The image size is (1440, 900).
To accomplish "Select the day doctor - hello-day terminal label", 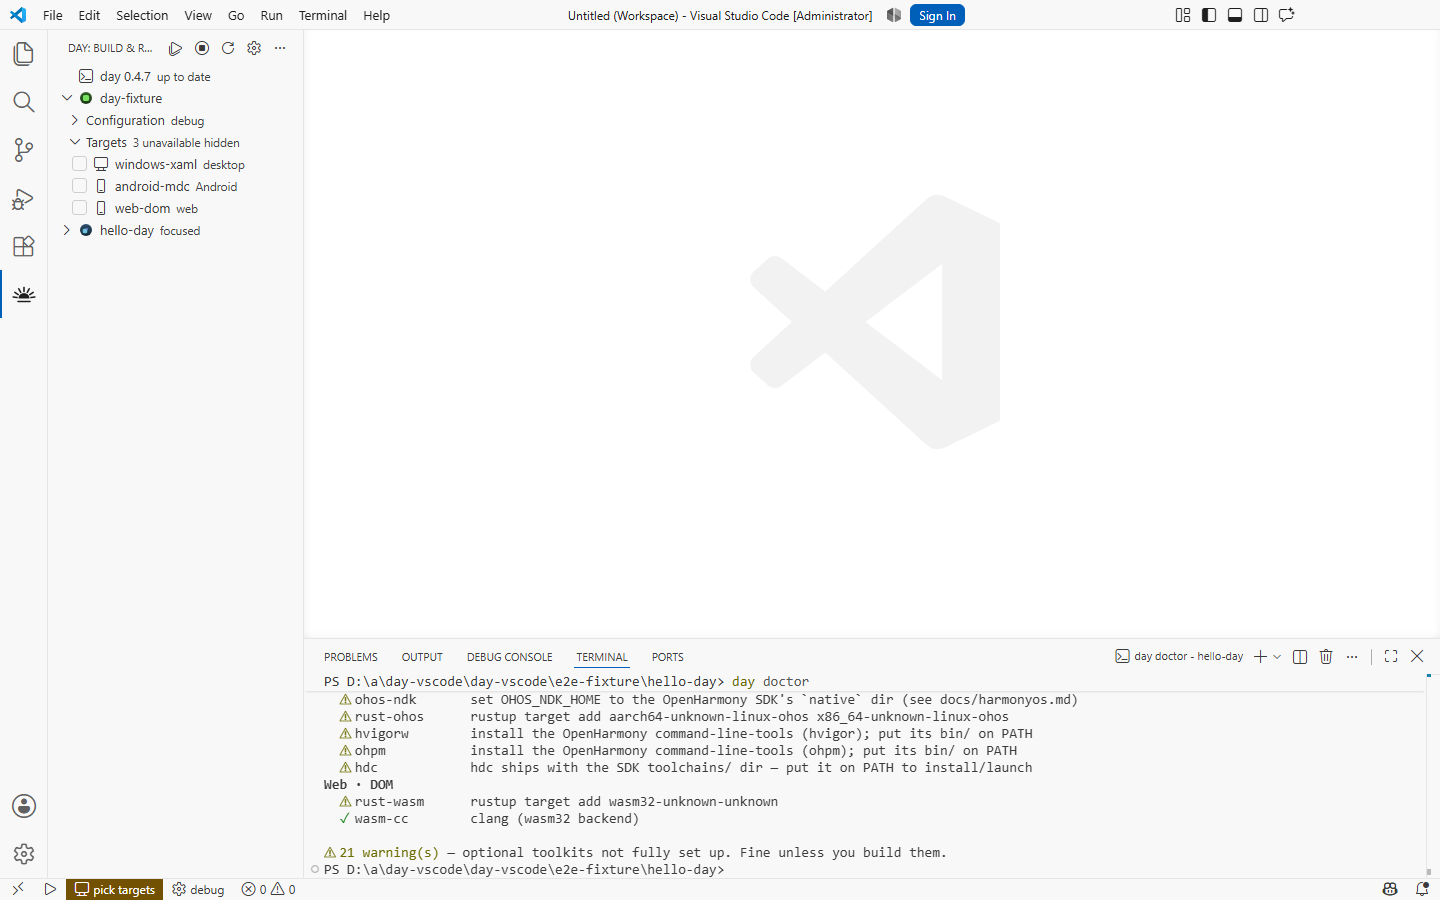I will (x=1180, y=657).
